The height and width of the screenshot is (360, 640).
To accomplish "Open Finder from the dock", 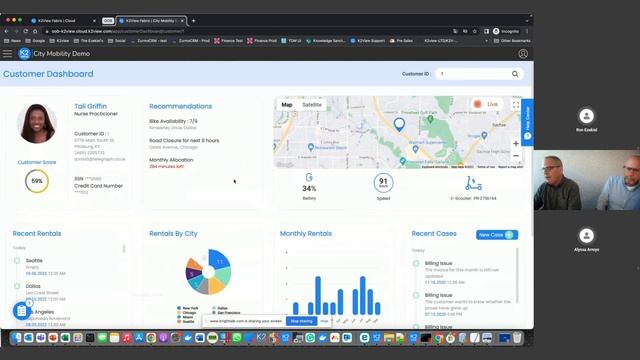I will [16, 338].
